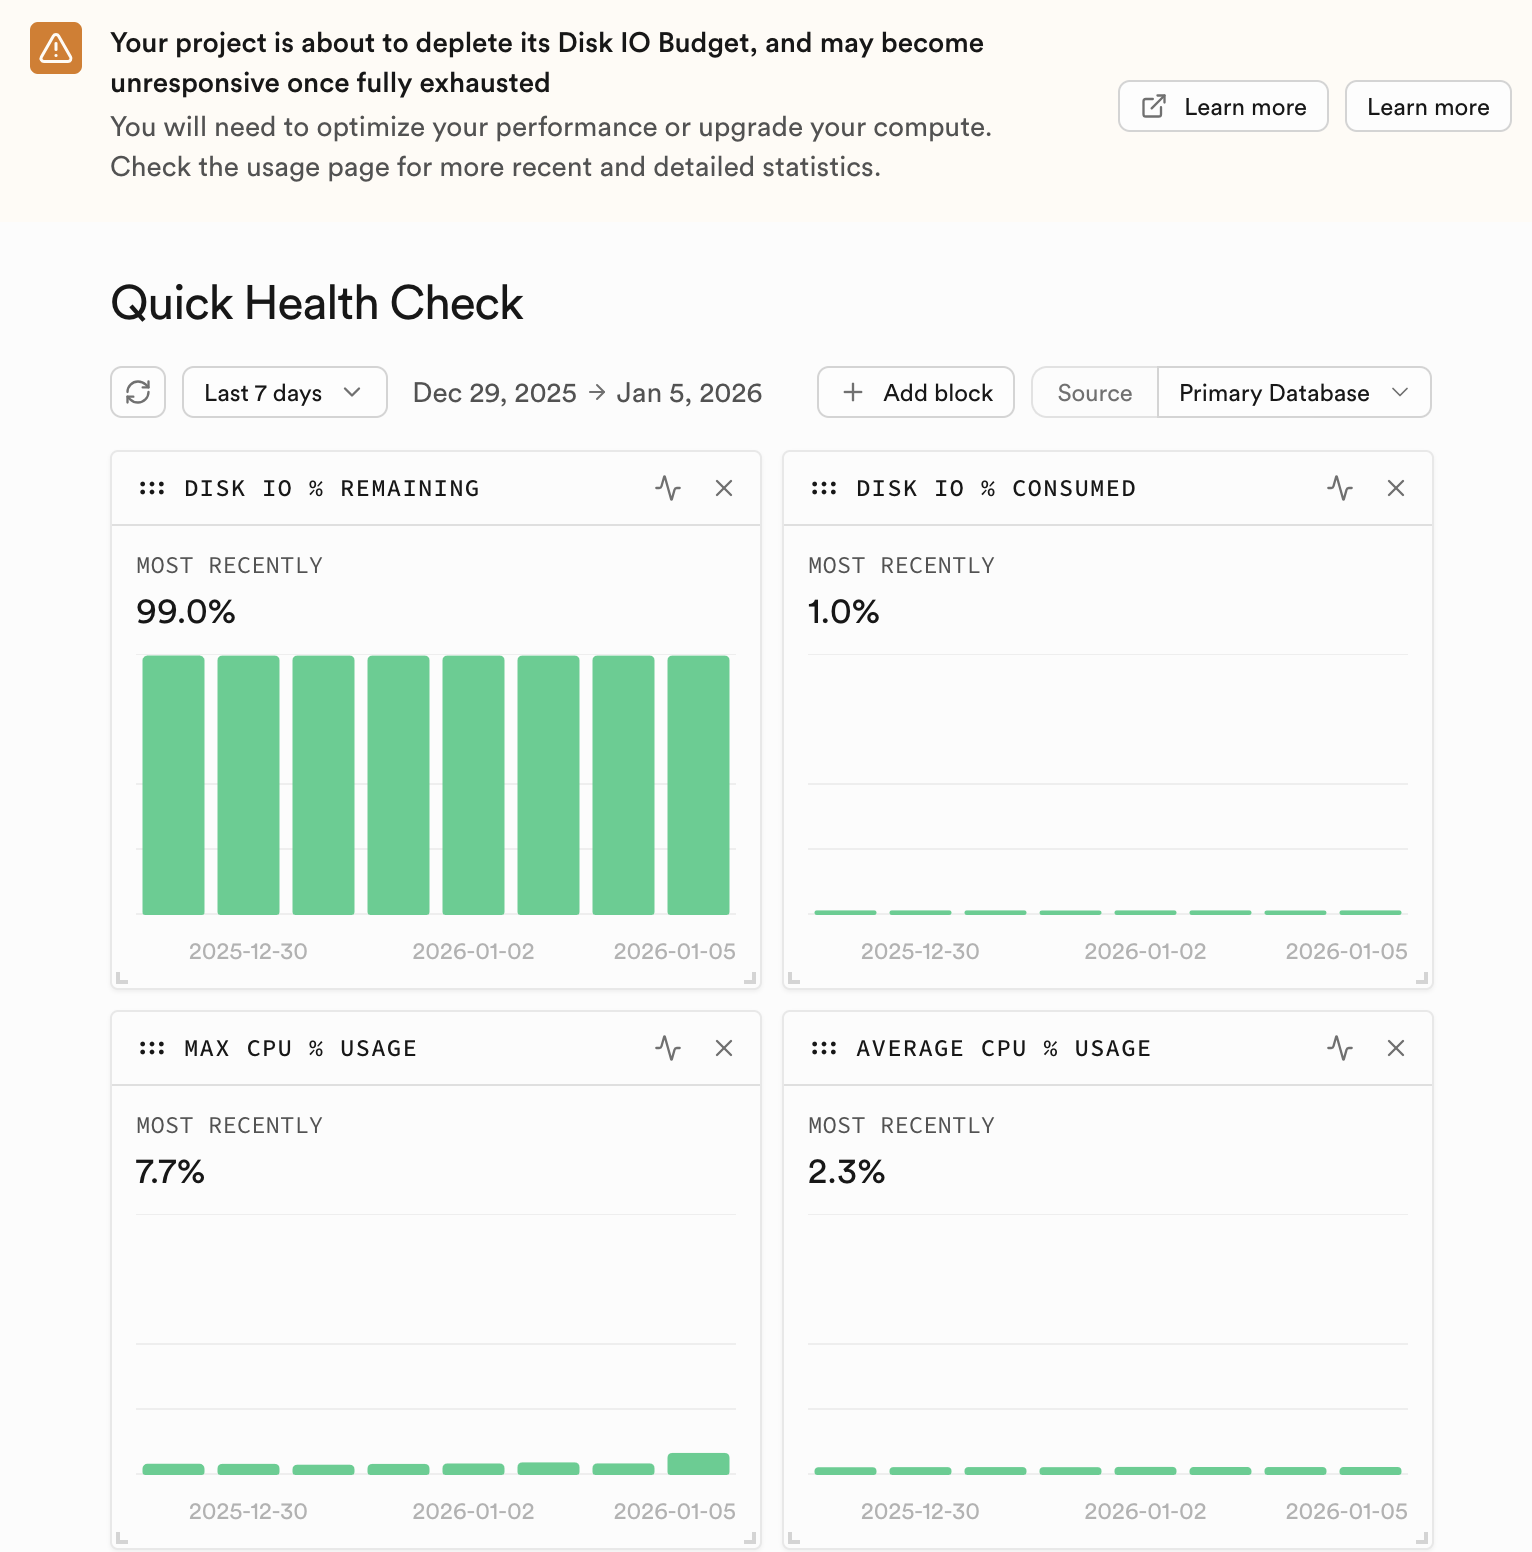Click Learn more with external link icon
This screenshot has height=1552, width=1532.
(x=1223, y=106)
